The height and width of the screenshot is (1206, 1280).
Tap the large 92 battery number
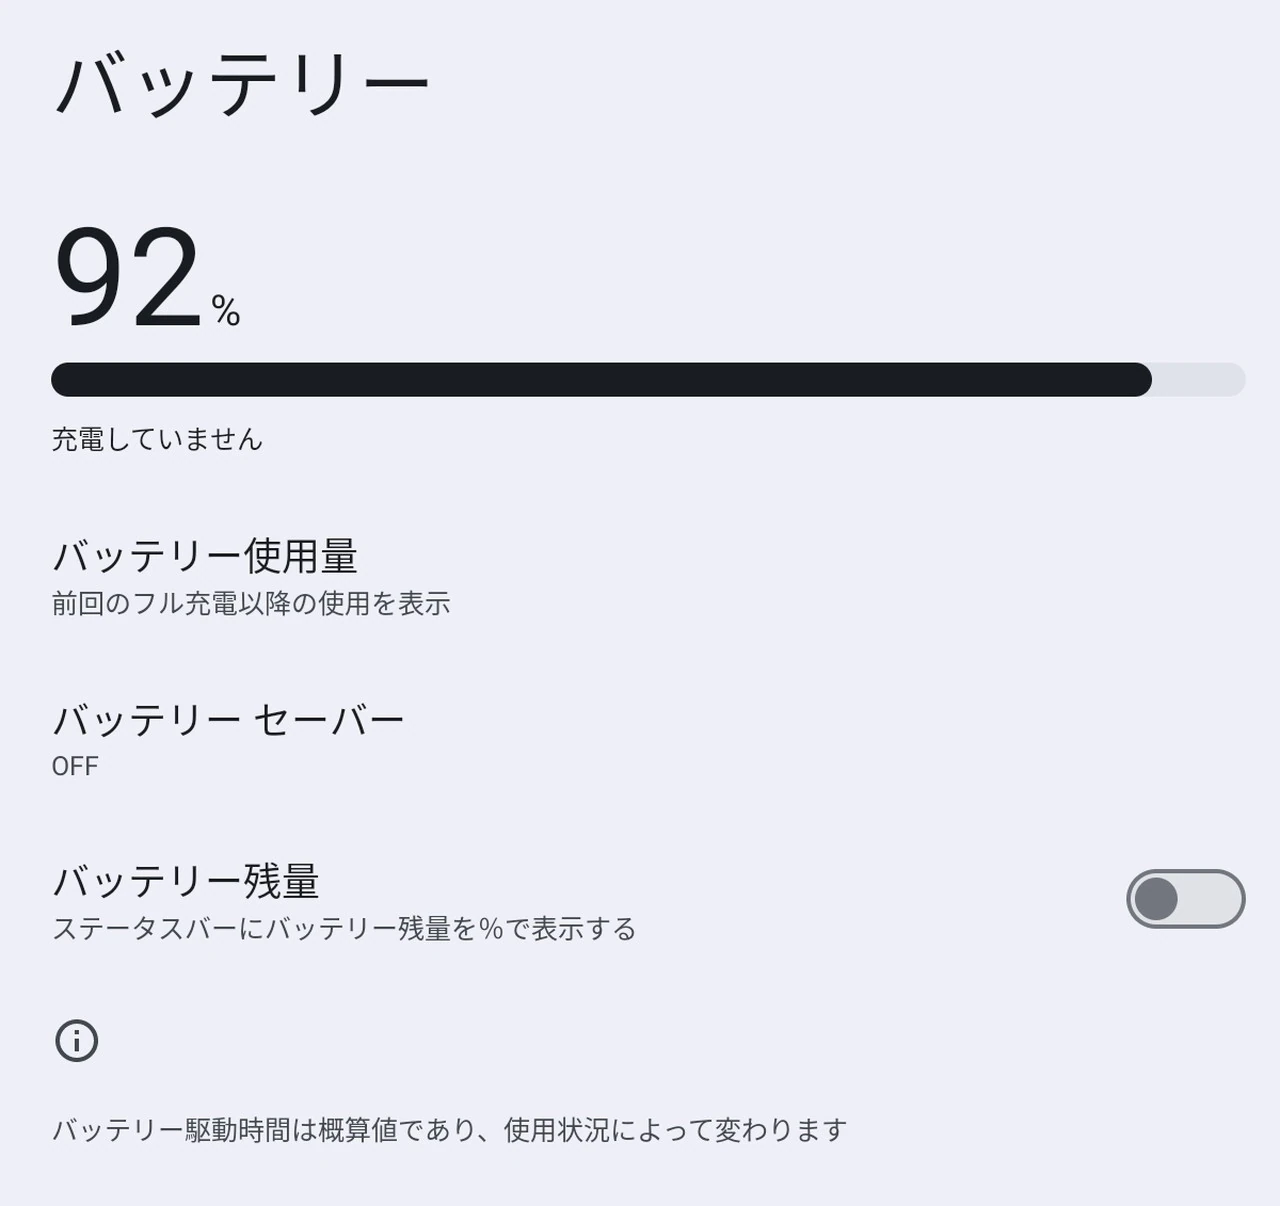[128, 277]
